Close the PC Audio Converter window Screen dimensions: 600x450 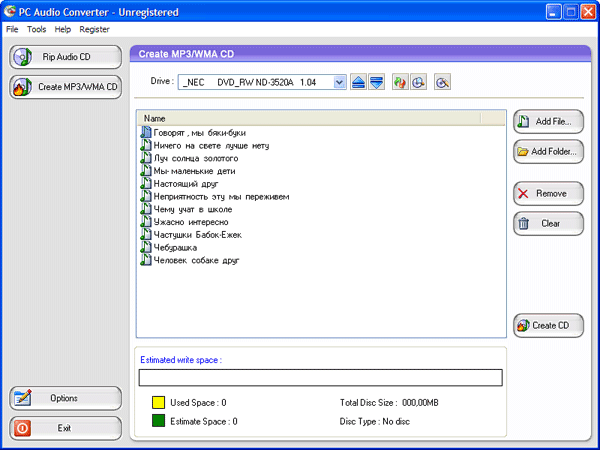tap(588, 12)
